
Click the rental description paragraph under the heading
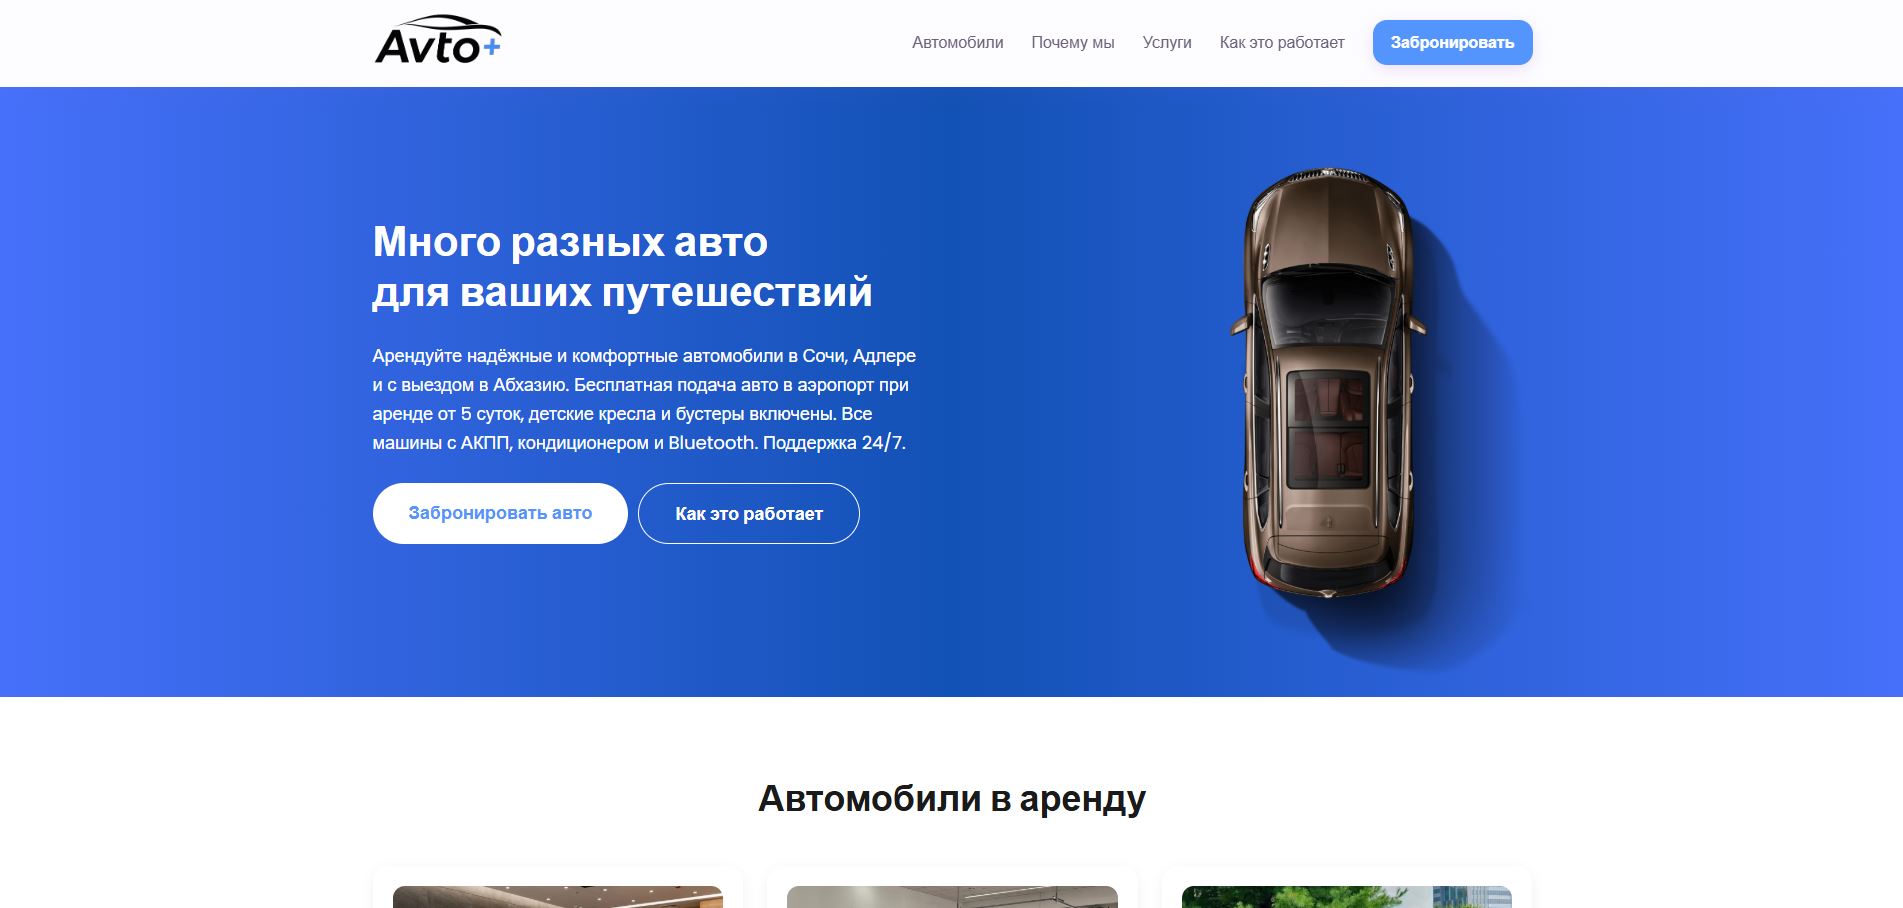tap(644, 399)
